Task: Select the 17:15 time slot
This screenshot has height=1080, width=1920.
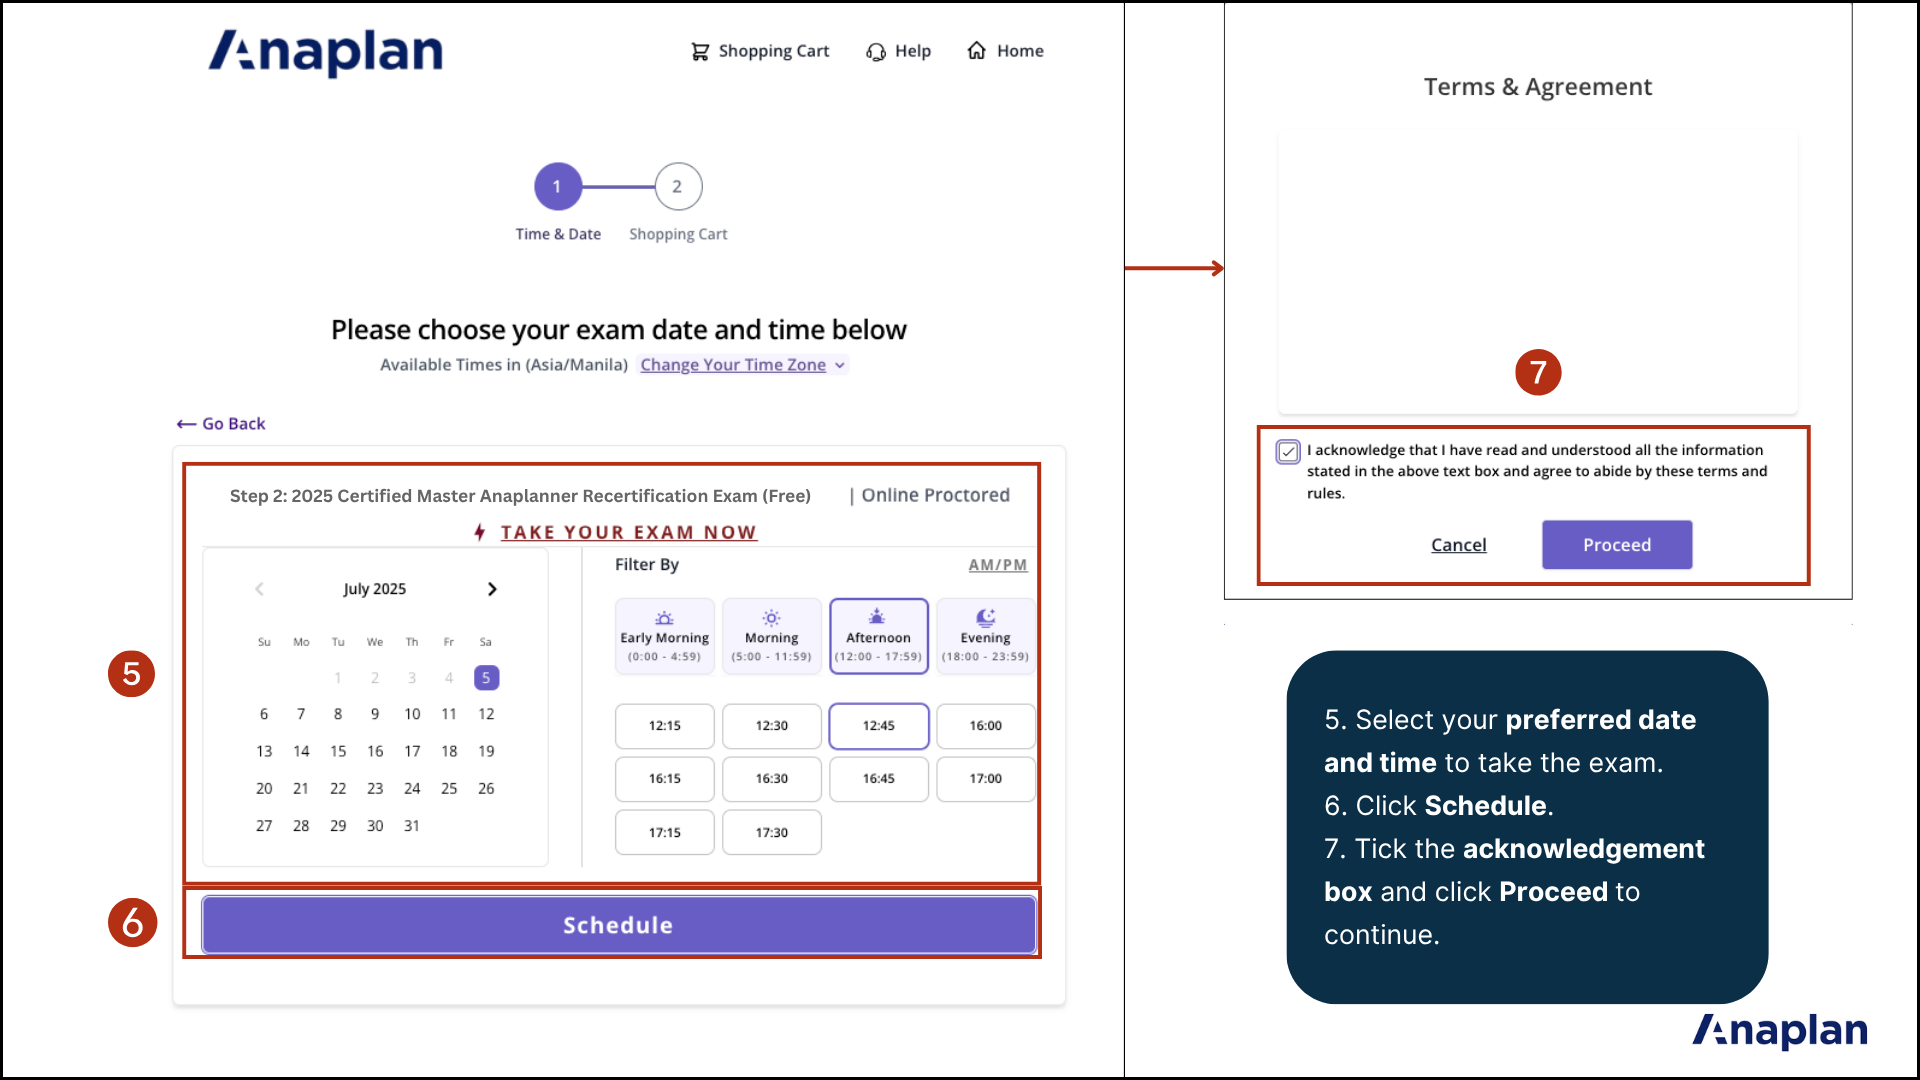Action: (664, 833)
